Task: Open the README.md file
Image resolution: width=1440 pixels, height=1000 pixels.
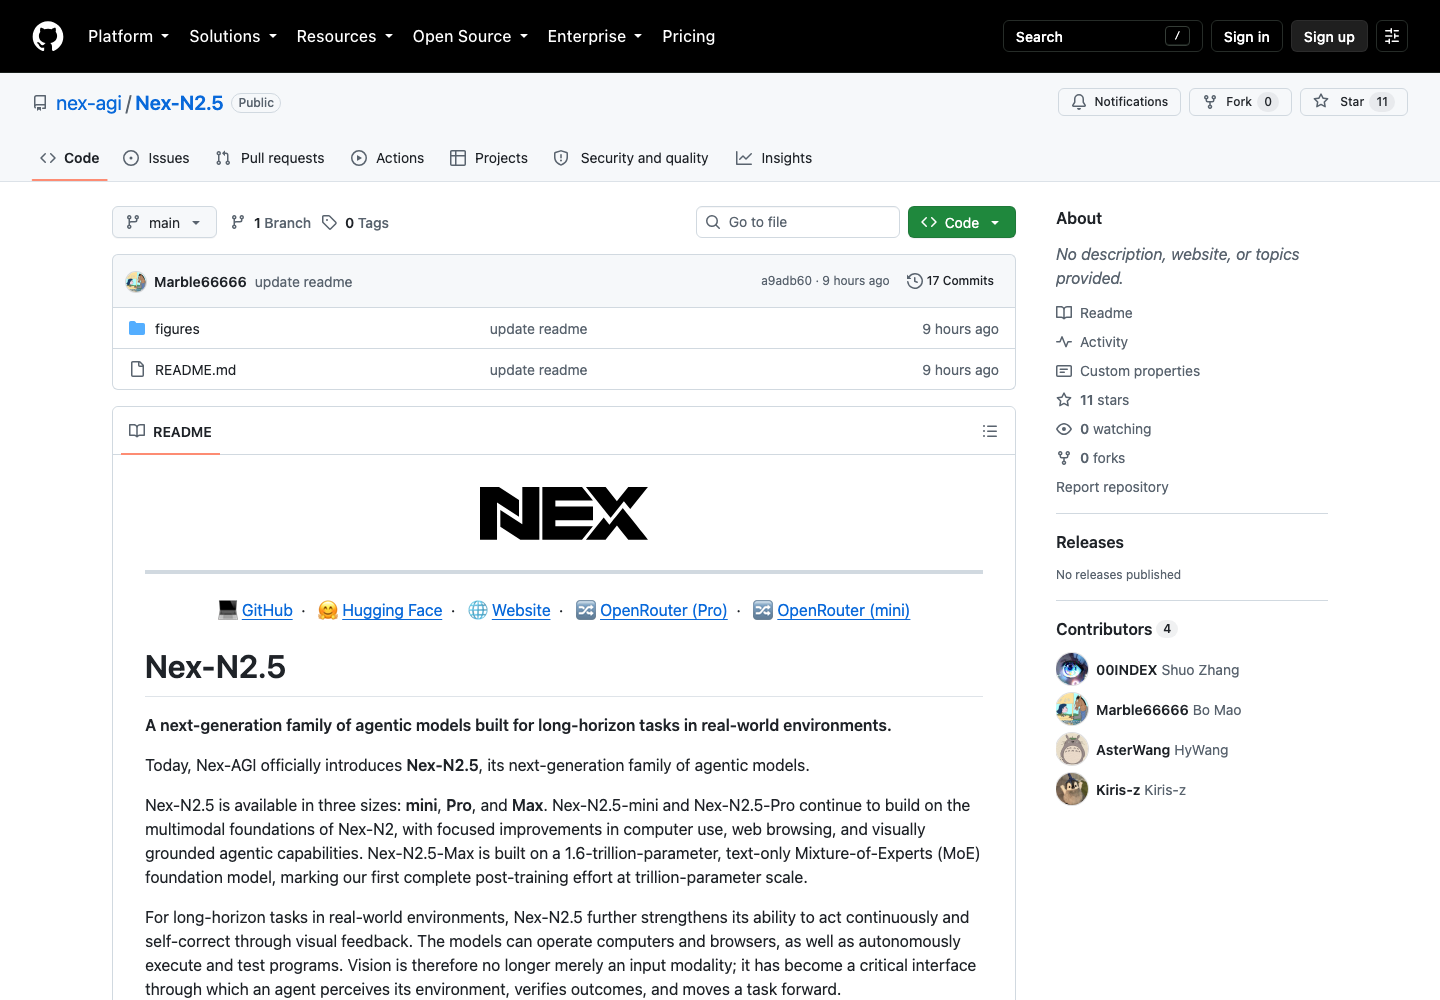Action: click(195, 370)
